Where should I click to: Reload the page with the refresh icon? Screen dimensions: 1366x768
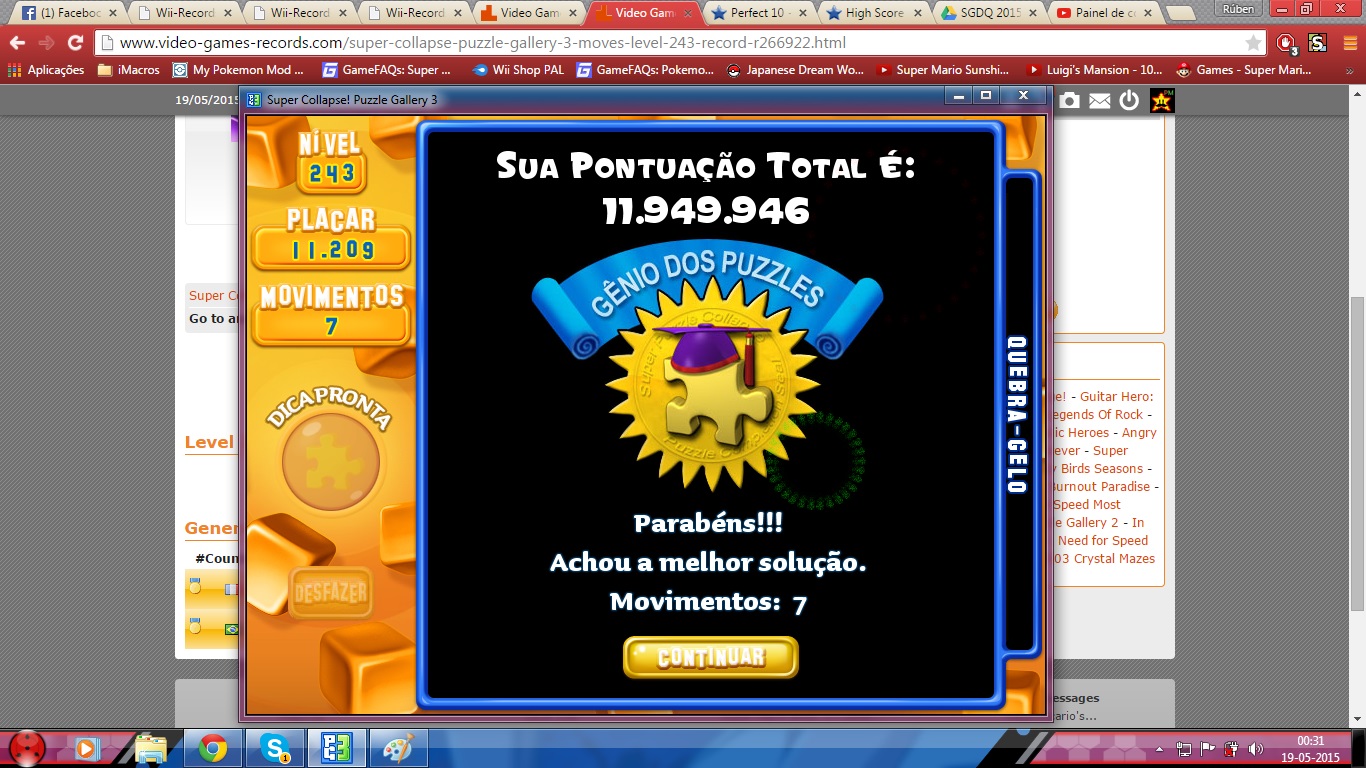pos(75,43)
